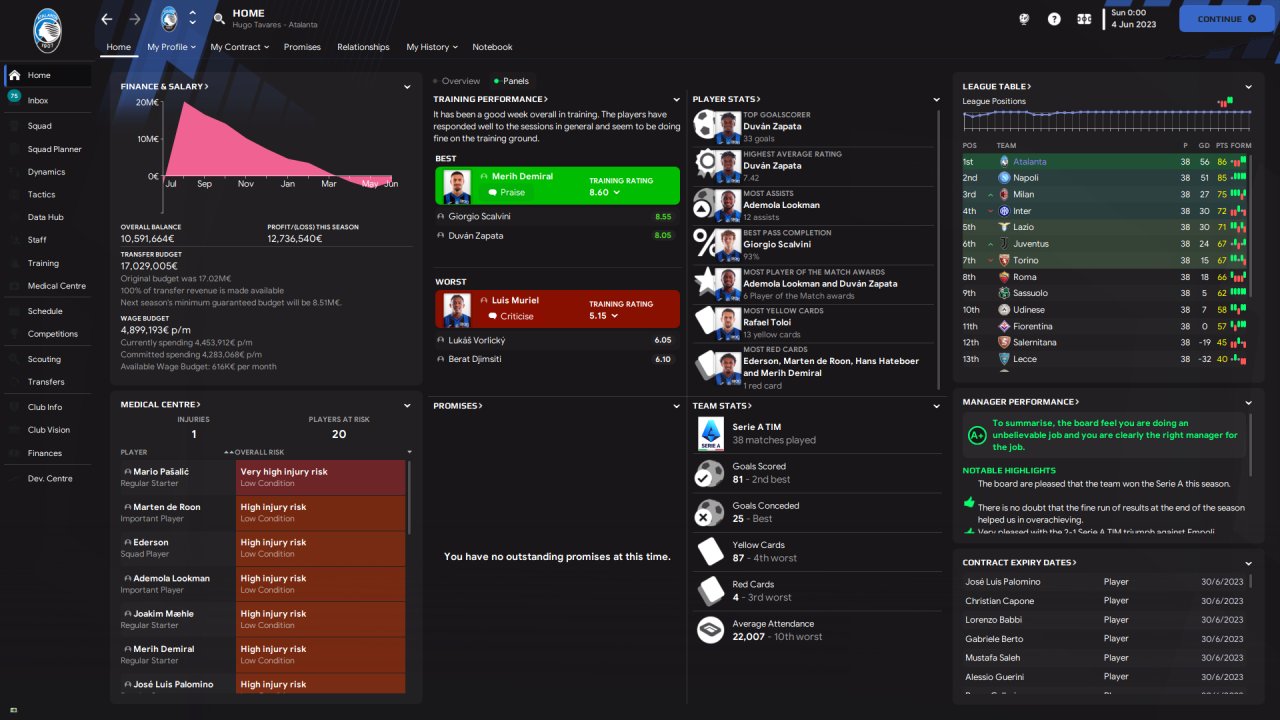Click Luis Muriel's portrait in Training Performance
This screenshot has width=1280, height=720.
click(458, 309)
